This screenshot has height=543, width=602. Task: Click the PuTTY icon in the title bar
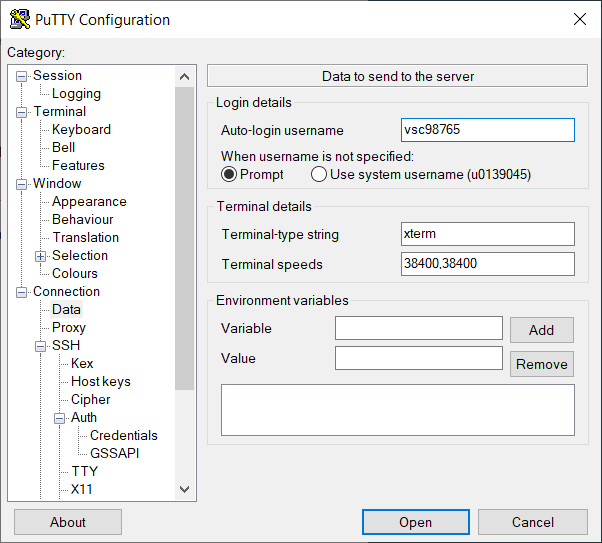(20, 20)
